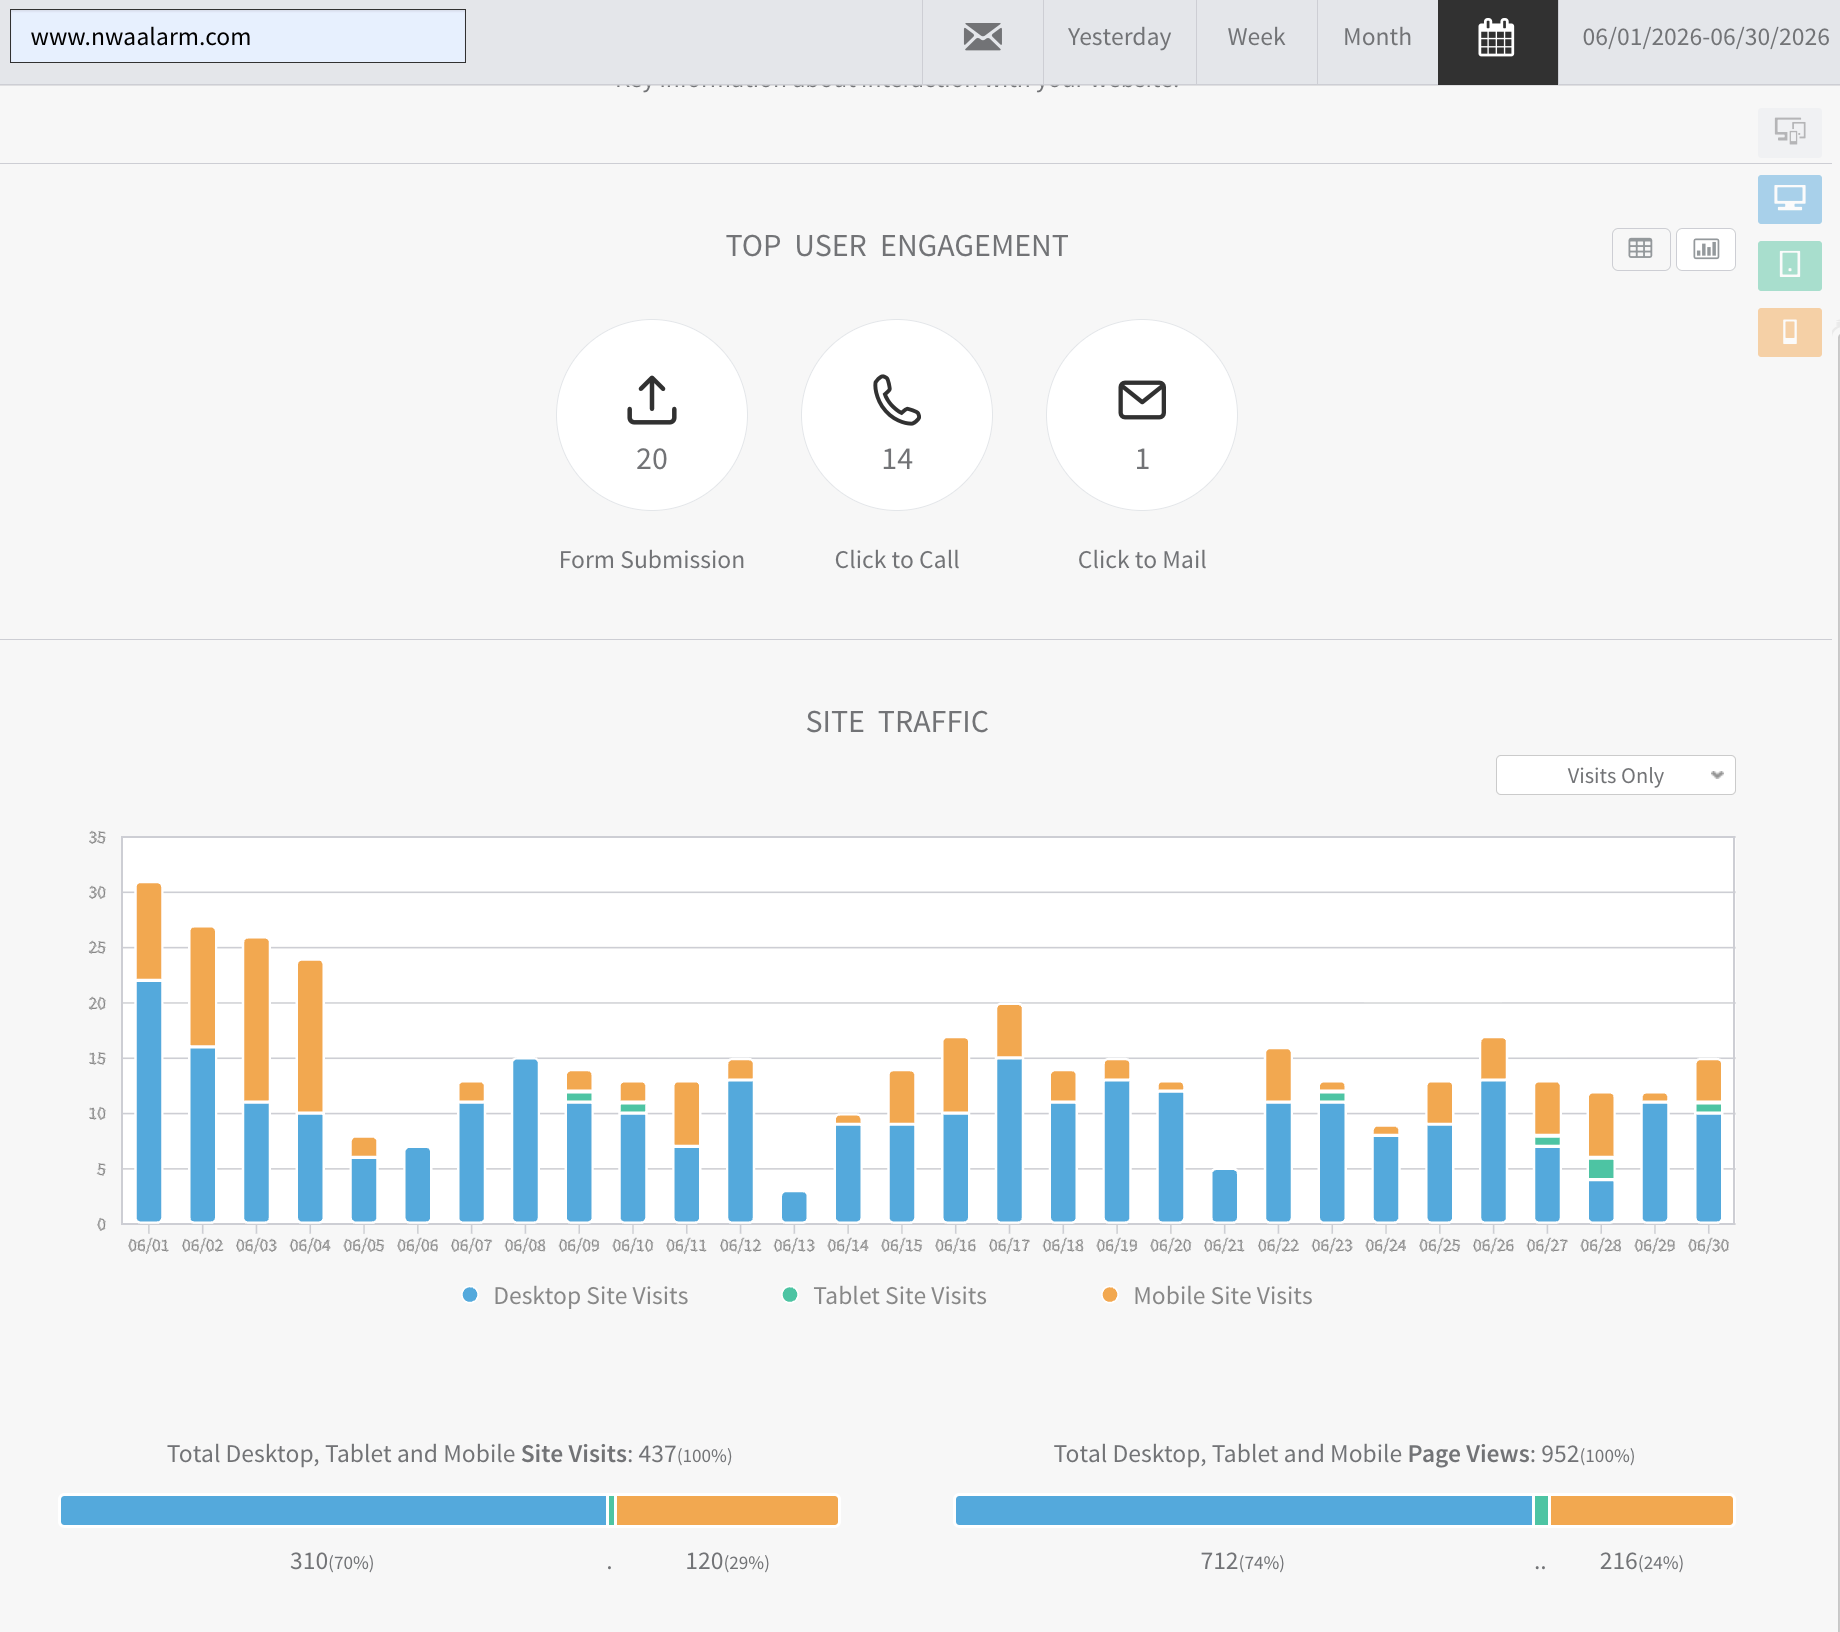Select the Yesterday tab

1119,37
